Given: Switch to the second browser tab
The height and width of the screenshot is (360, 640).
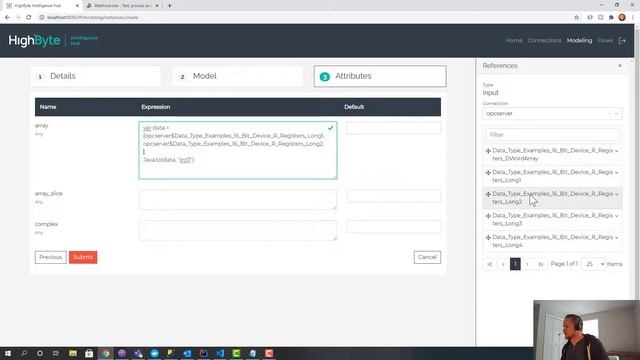Looking at the screenshot, I should tap(121, 6).
